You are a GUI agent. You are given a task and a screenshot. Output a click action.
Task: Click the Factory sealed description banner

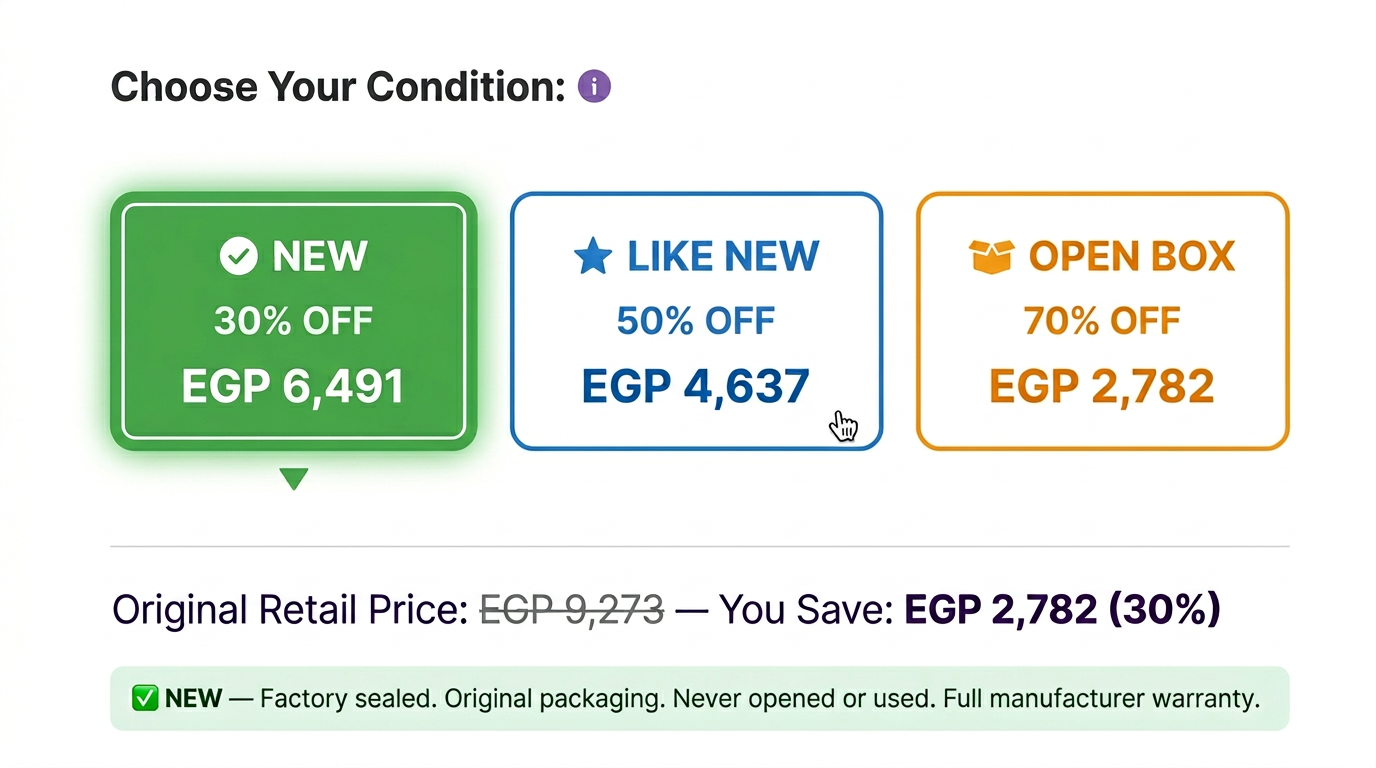[x=700, y=698]
